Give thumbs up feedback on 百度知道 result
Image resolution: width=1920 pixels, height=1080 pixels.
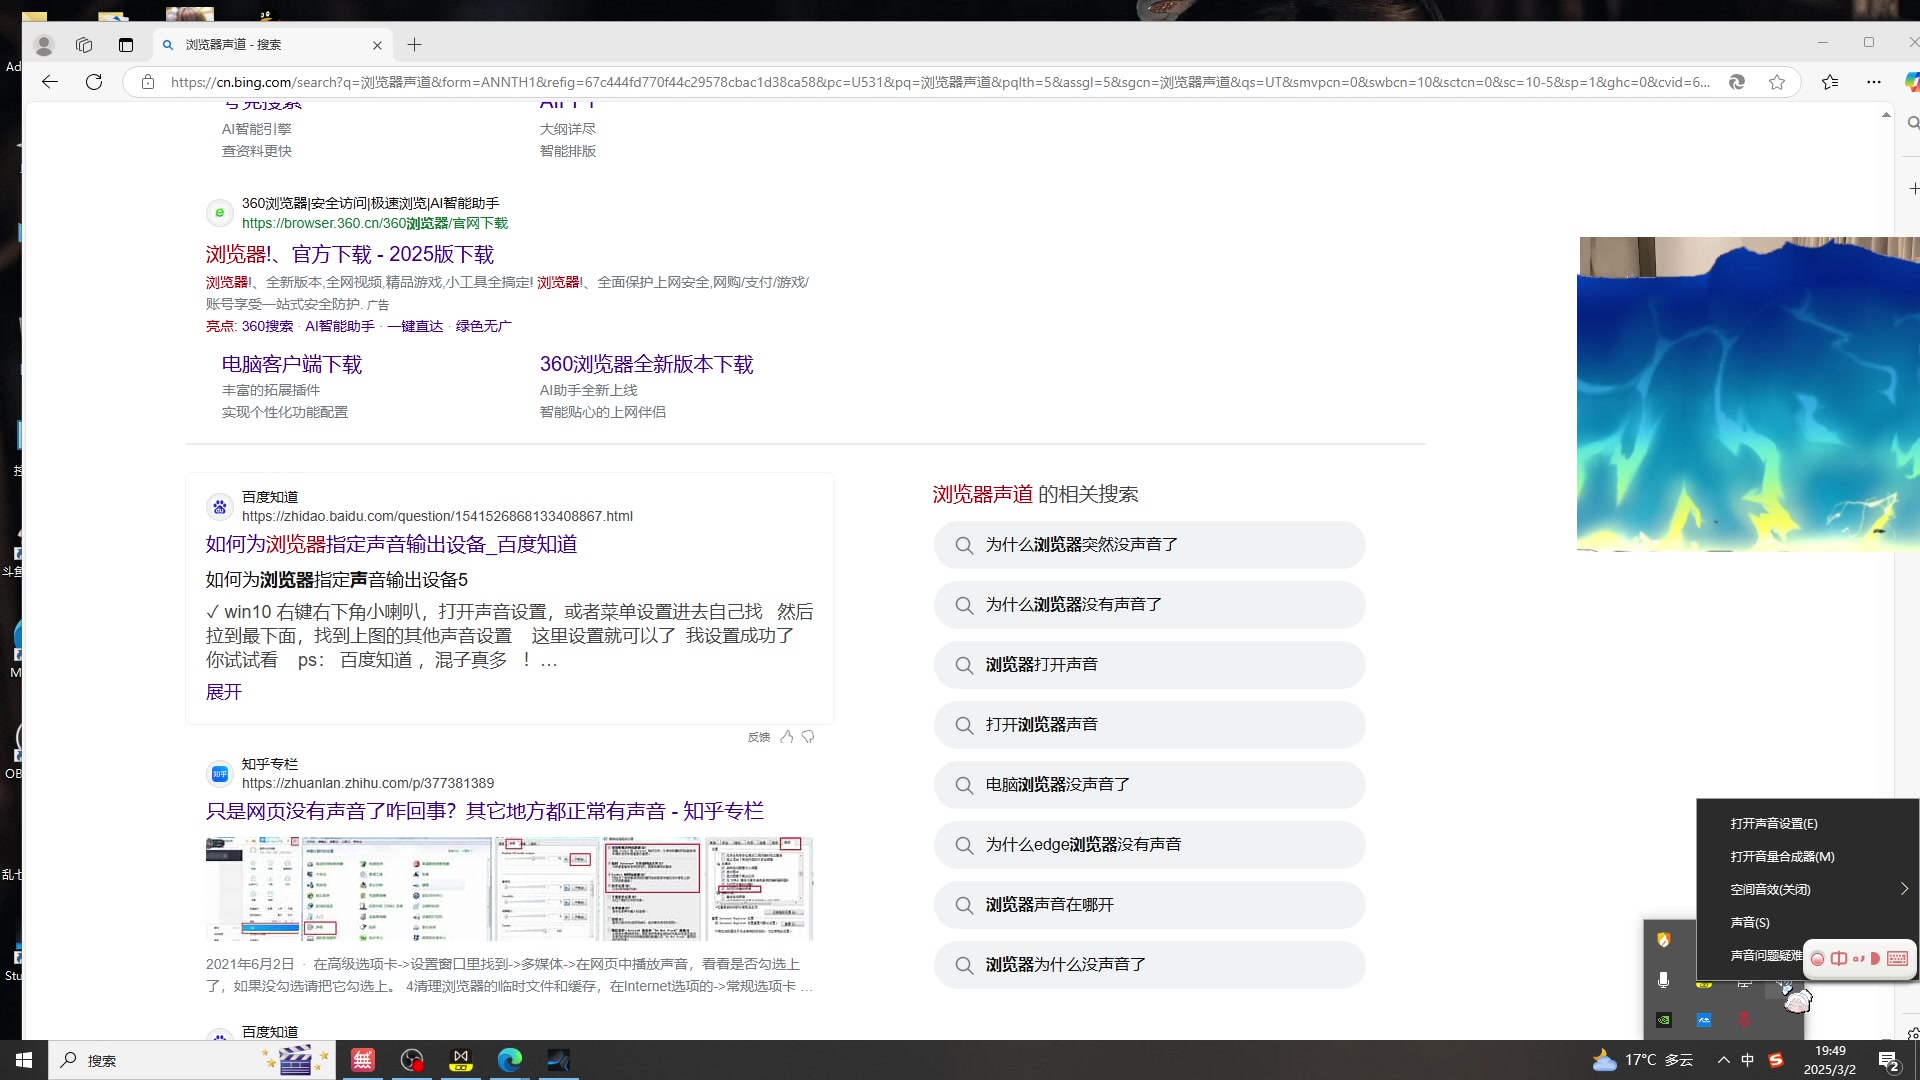787,737
